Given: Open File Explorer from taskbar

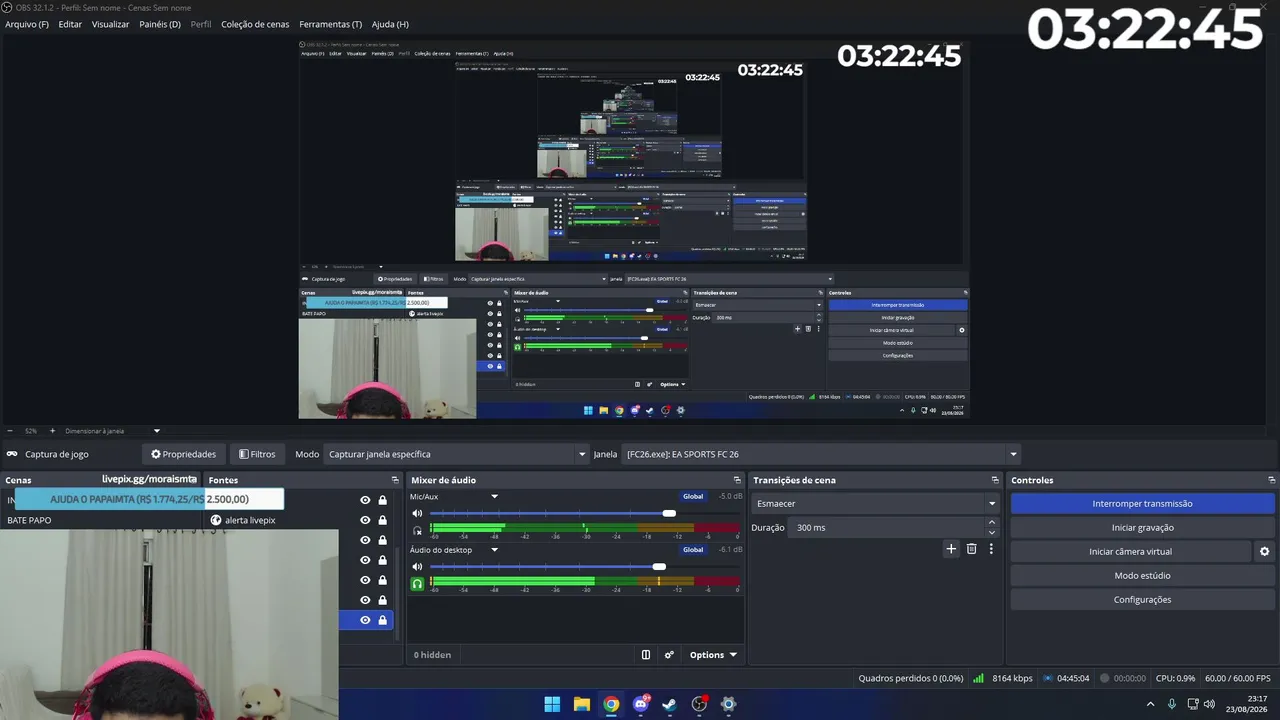Looking at the screenshot, I should pos(581,704).
